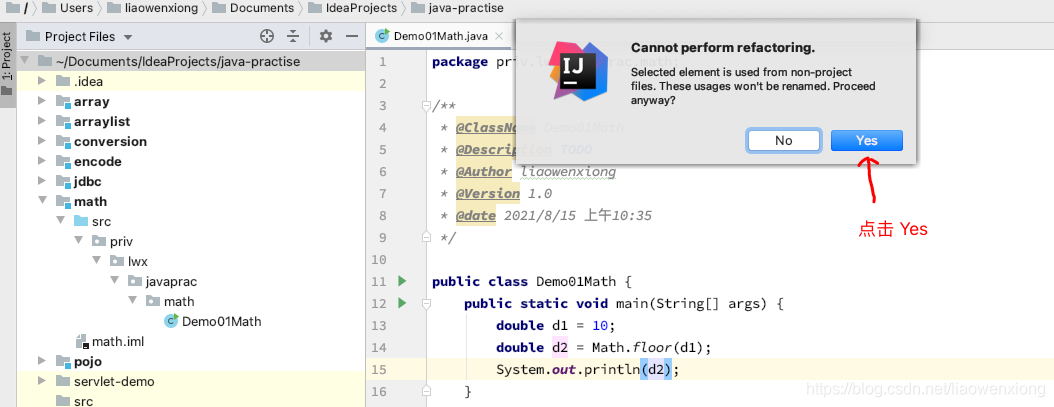1054x407 pixels.
Task: Select the servlet-demo folder row
Action: (191, 381)
